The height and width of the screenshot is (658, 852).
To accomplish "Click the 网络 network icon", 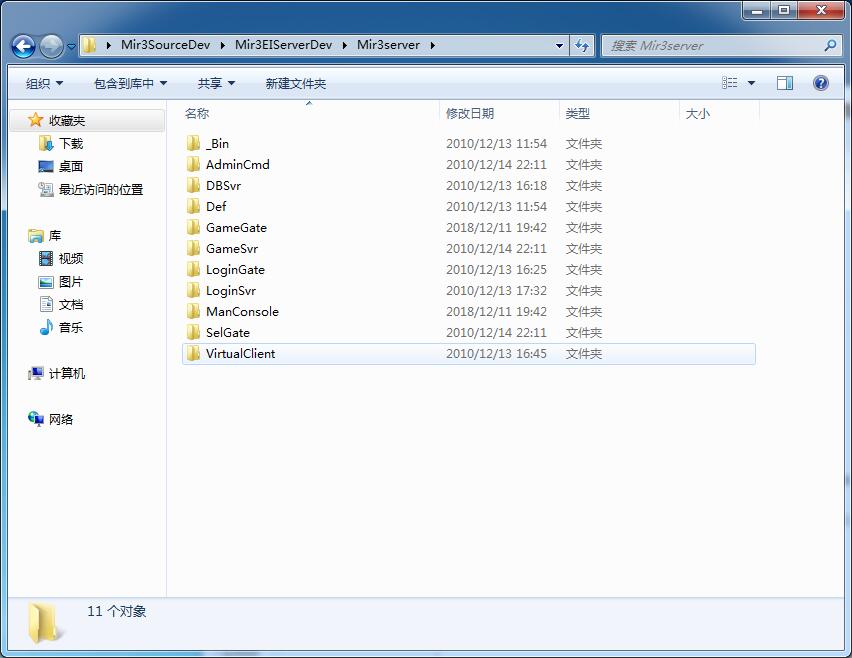I will (x=37, y=419).
